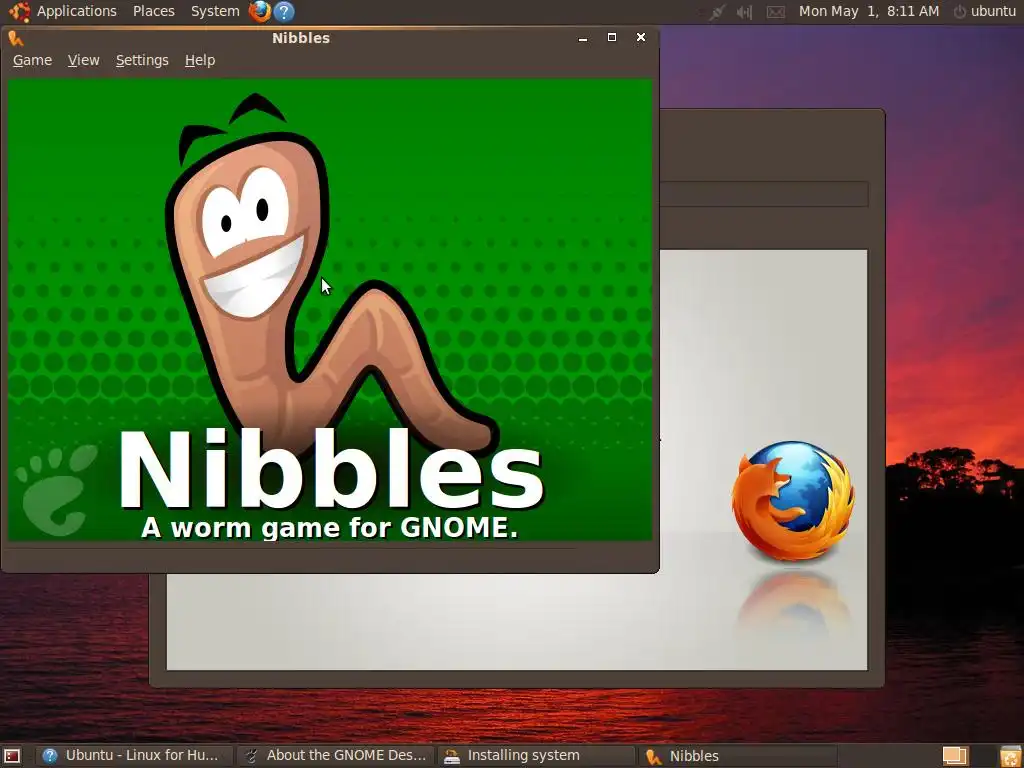Close the Nibbles window
Viewport: 1024px width, 768px height.
[x=641, y=37]
